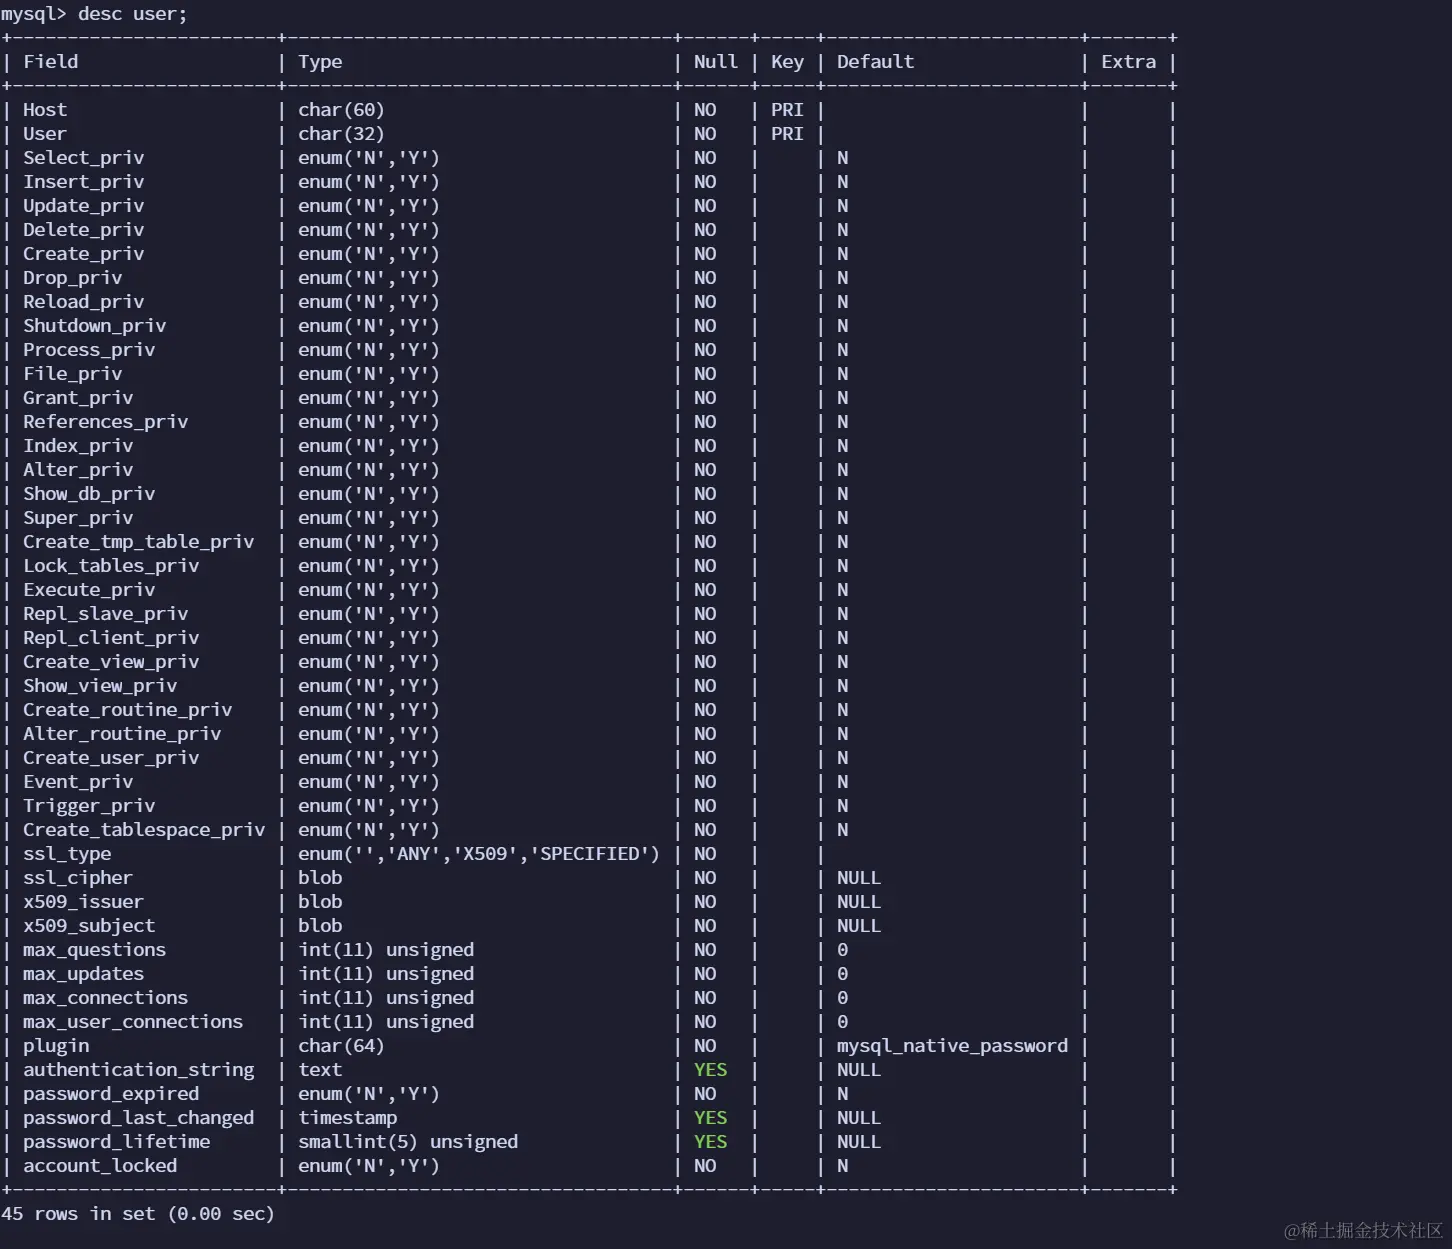Select the 'File_priv' field
This screenshot has width=1452, height=1249.
[73, 374]
